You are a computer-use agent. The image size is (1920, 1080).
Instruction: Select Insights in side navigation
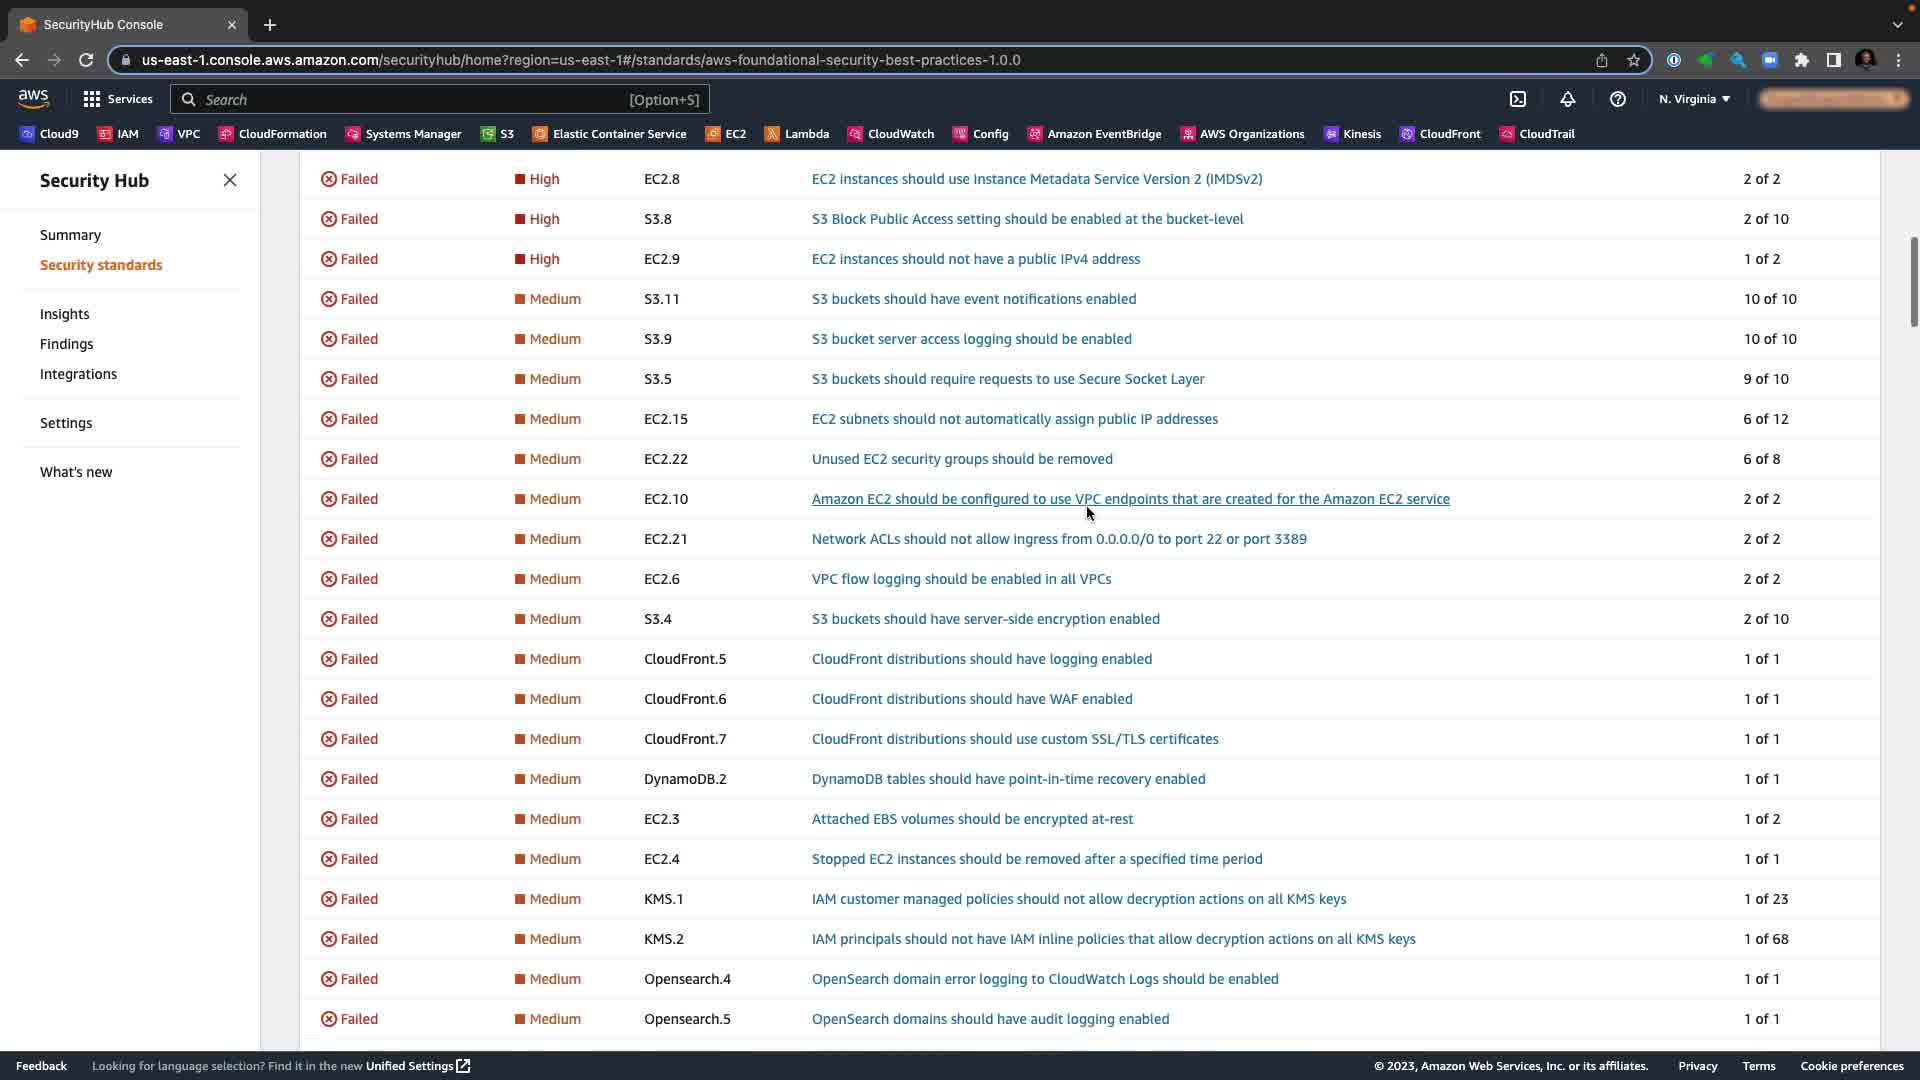pos(64,314)
